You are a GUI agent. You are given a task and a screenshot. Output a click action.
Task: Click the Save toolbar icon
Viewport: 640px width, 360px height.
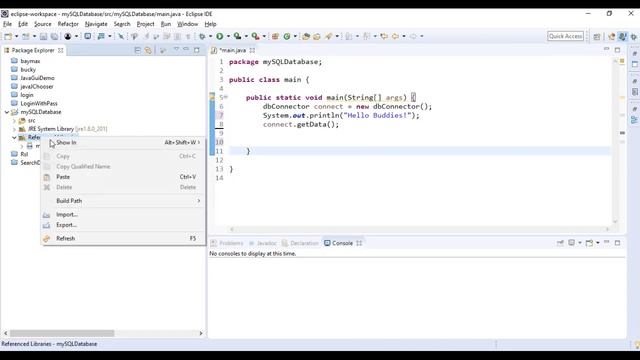click(43, 36)
